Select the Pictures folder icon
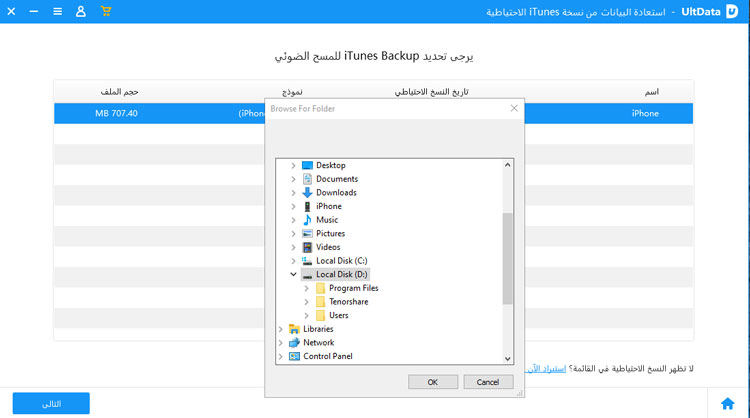750x418 pixels. 307,234
